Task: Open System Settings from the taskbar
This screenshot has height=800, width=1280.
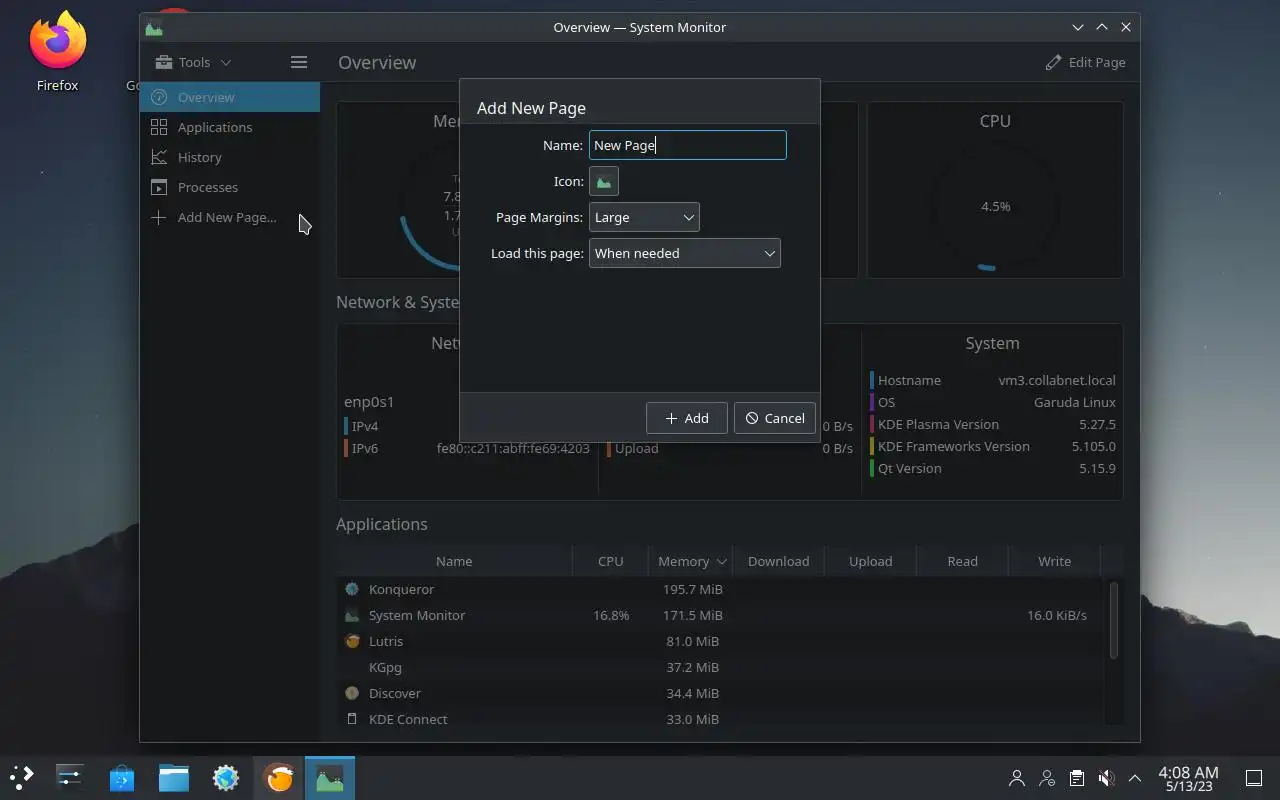Action: 70,777
